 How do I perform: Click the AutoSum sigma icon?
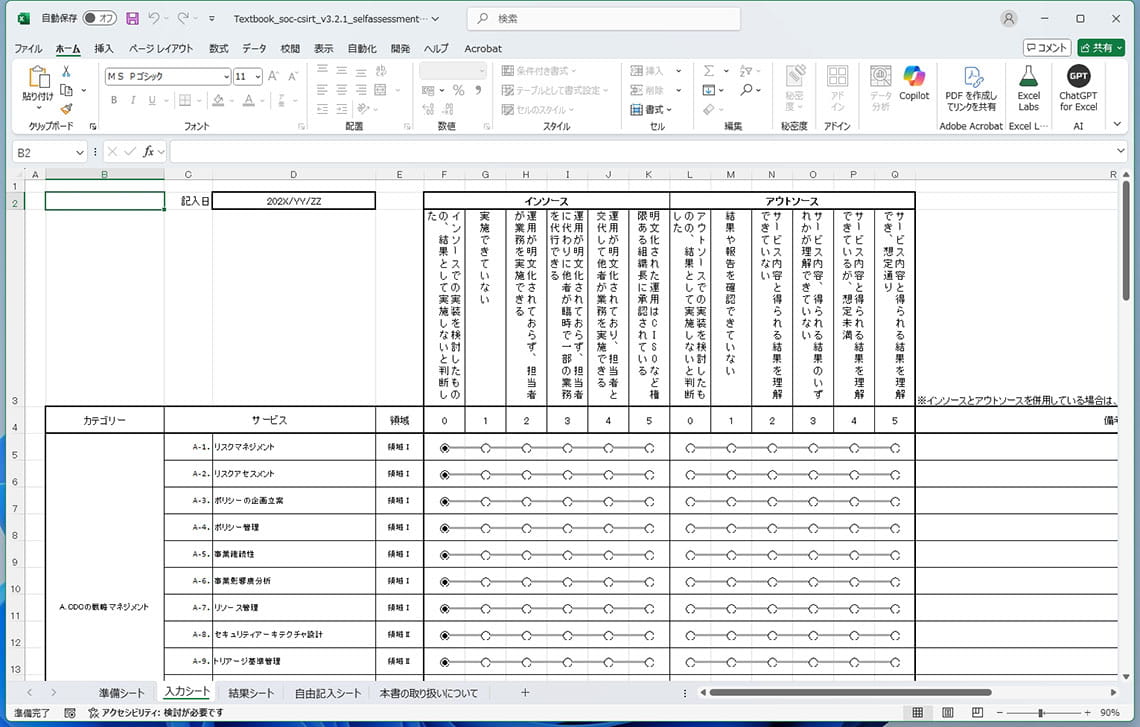(x=709, y=71)
